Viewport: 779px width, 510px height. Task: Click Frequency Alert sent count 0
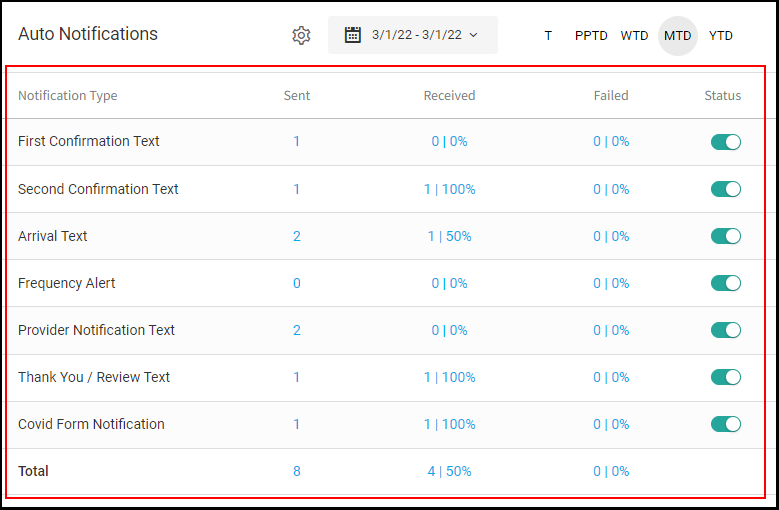297,283
